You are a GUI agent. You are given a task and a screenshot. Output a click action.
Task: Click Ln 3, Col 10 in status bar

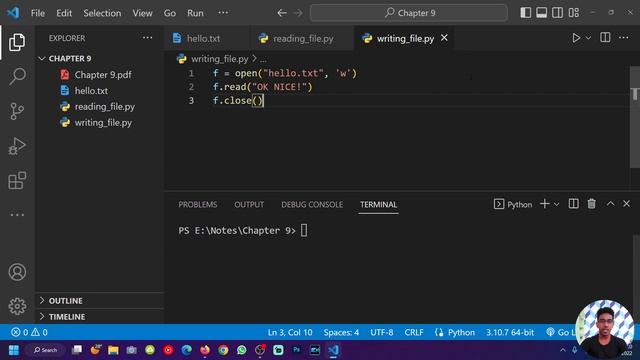click(290, 332)
